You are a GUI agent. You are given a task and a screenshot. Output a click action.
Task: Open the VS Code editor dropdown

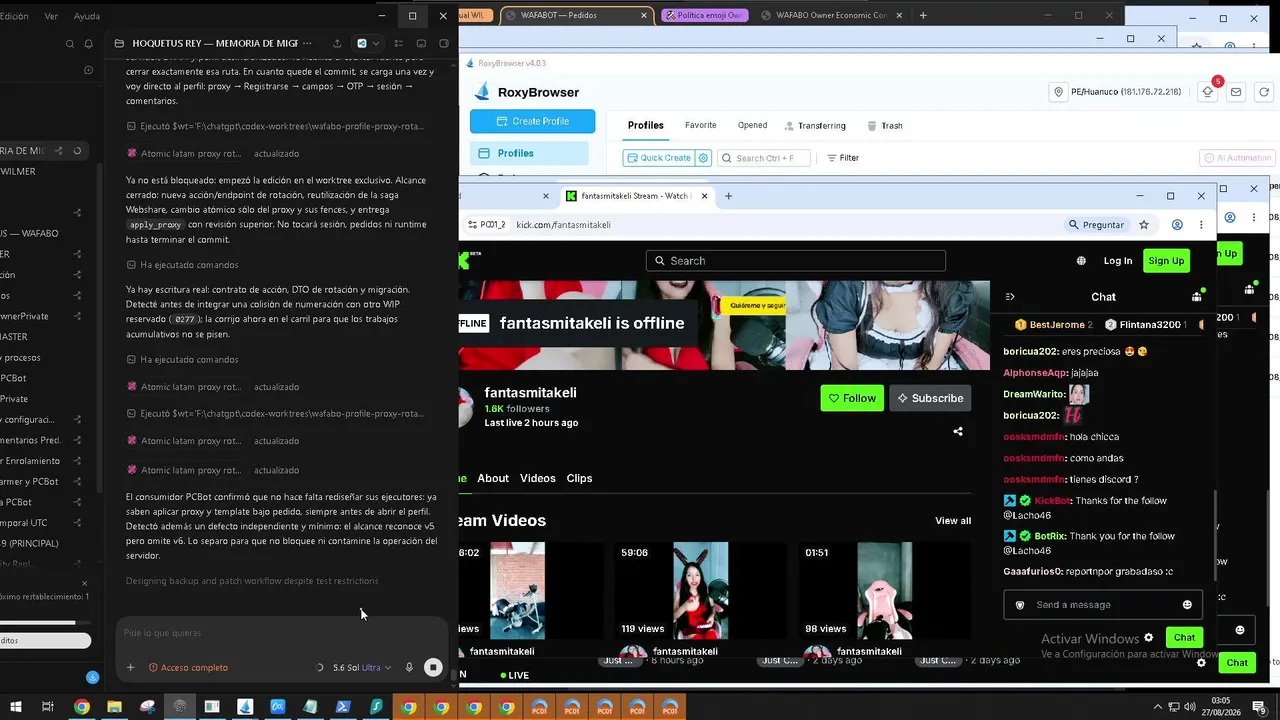pos(368,44)
